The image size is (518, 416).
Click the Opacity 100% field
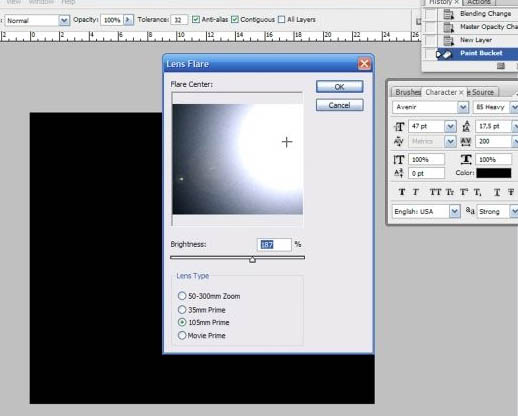click(112, 20)
